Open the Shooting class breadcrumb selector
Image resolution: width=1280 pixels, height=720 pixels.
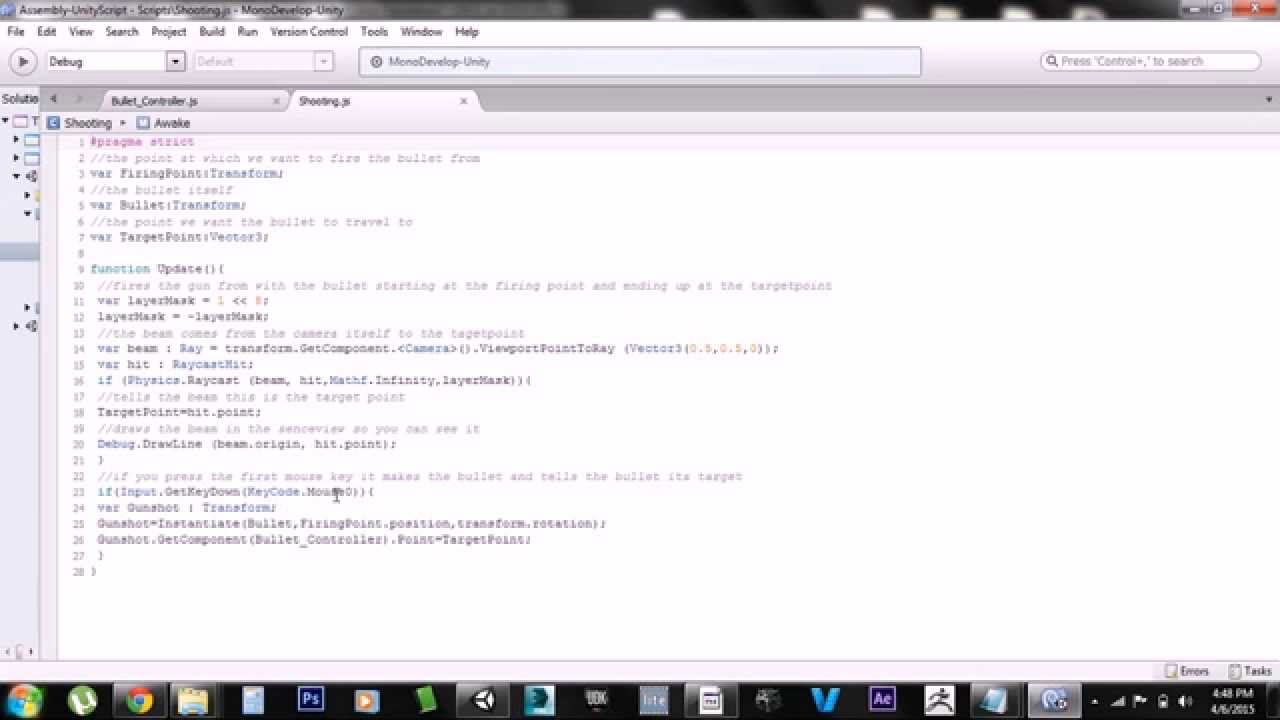[80, 123]
